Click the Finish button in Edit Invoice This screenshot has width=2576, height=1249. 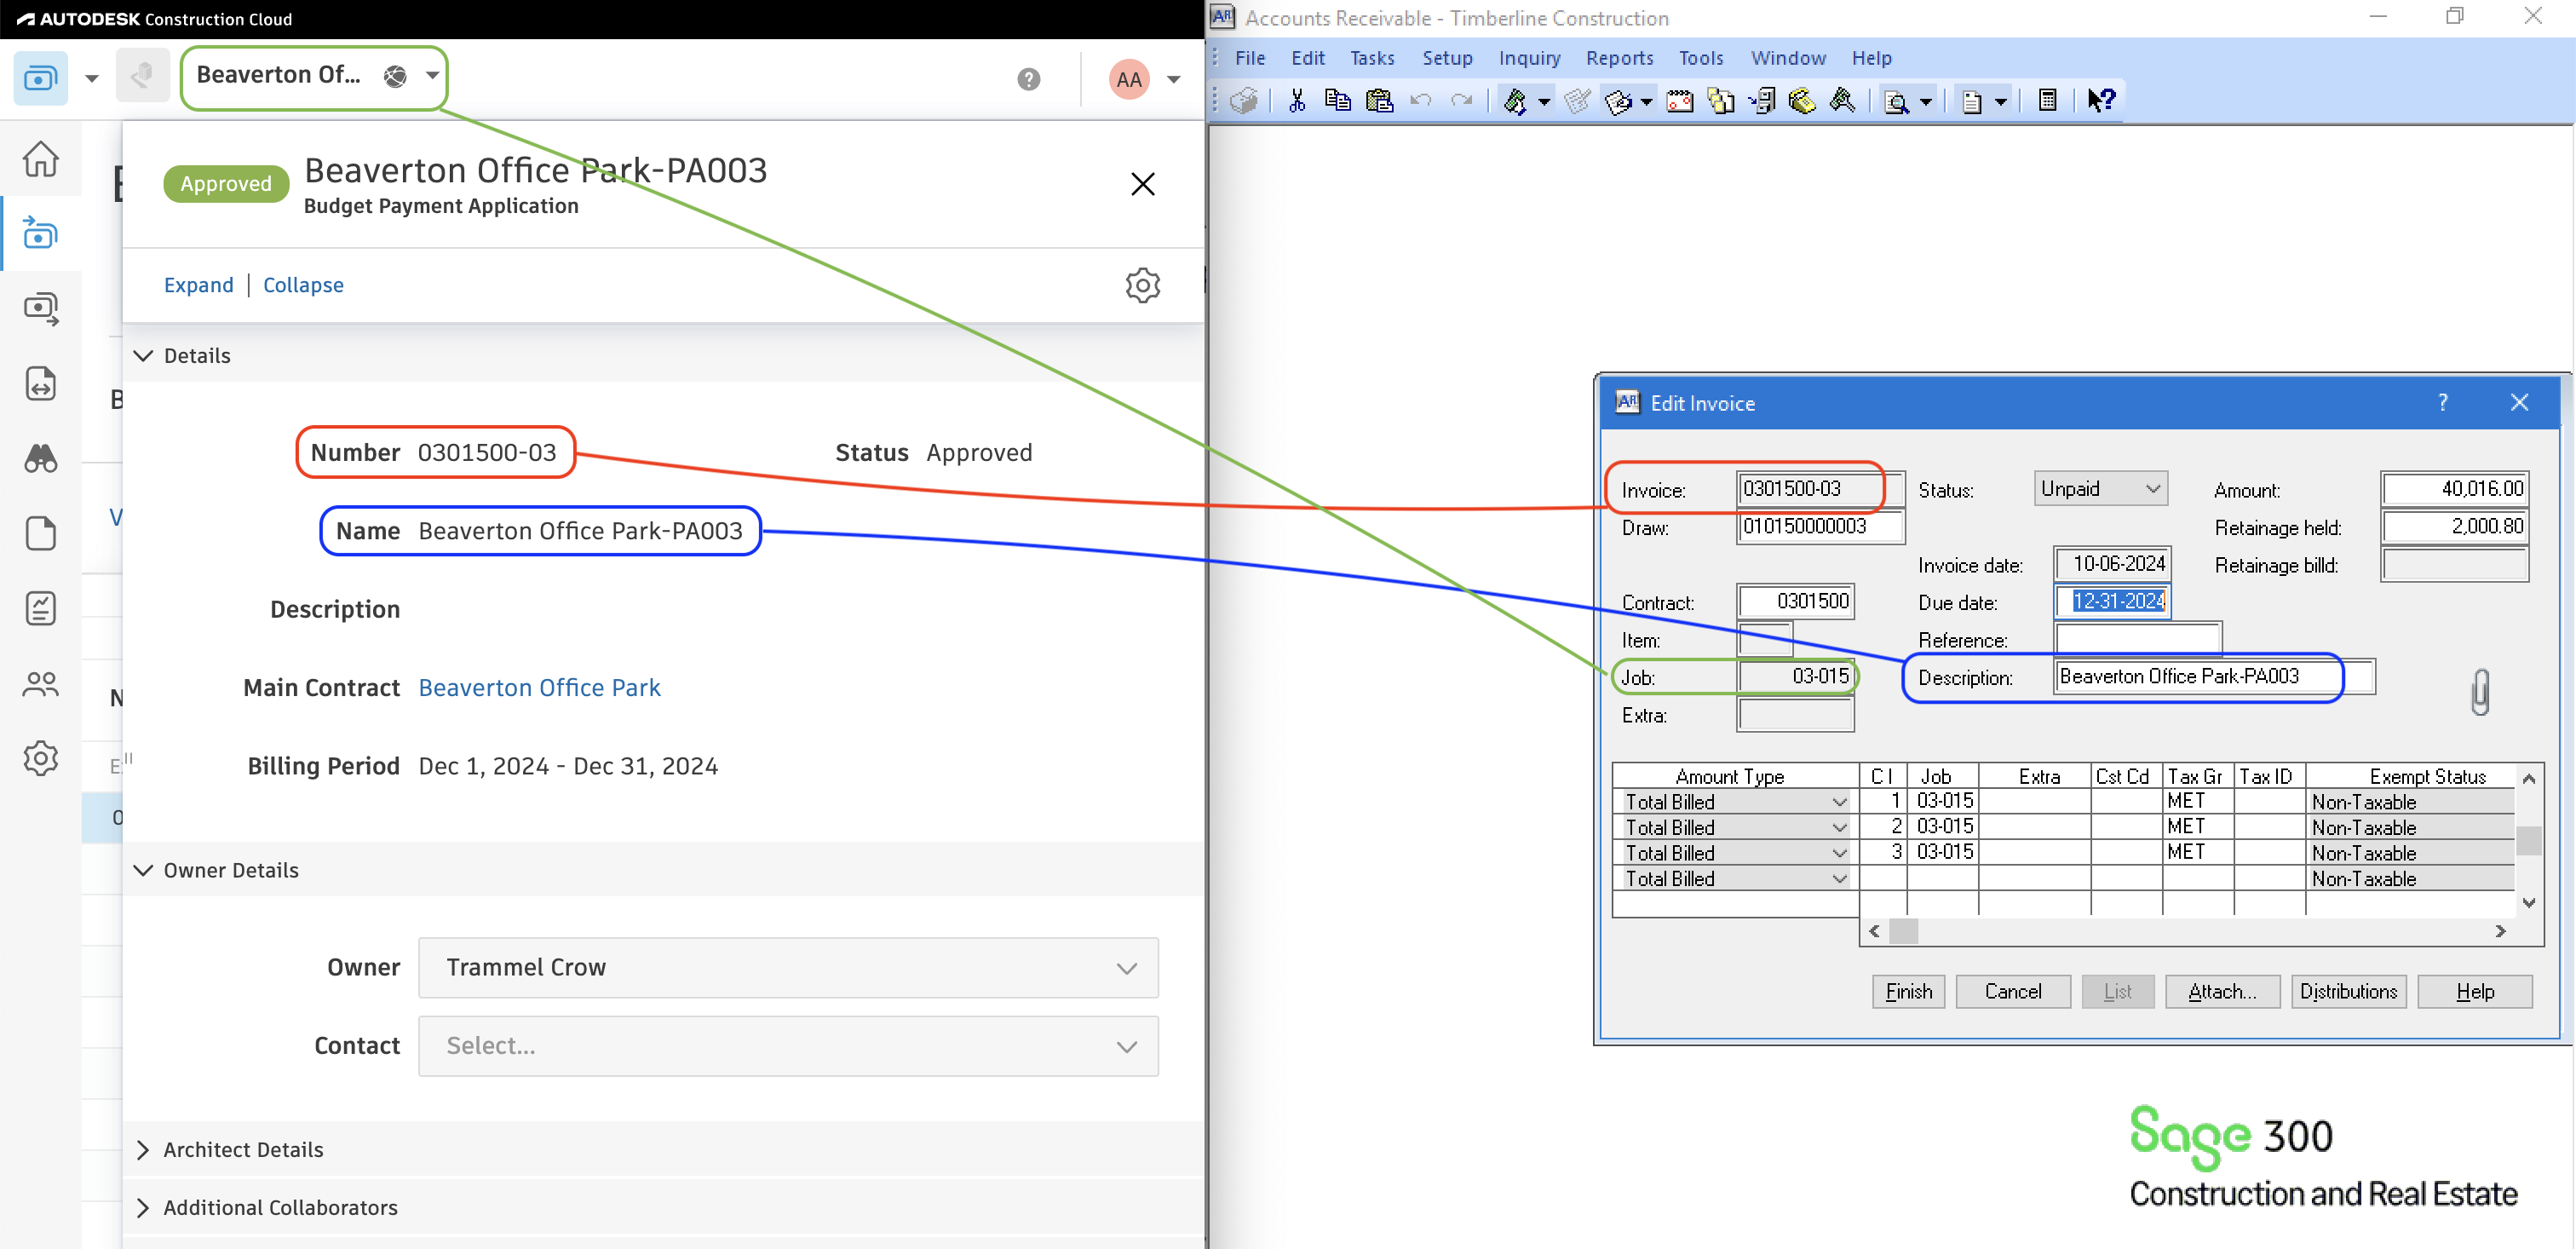[1908, 992]
